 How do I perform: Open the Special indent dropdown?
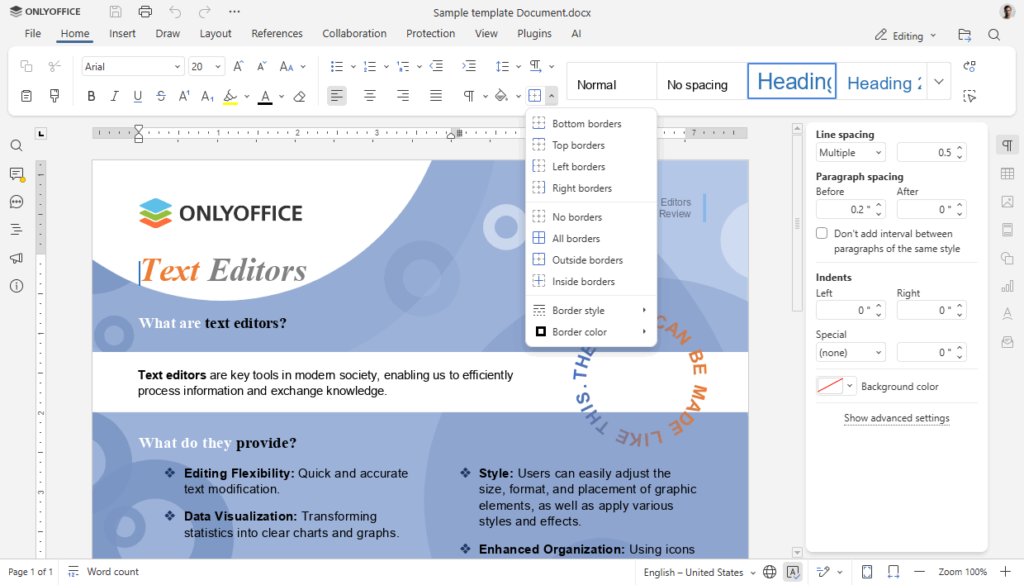(x=850, y=352)
